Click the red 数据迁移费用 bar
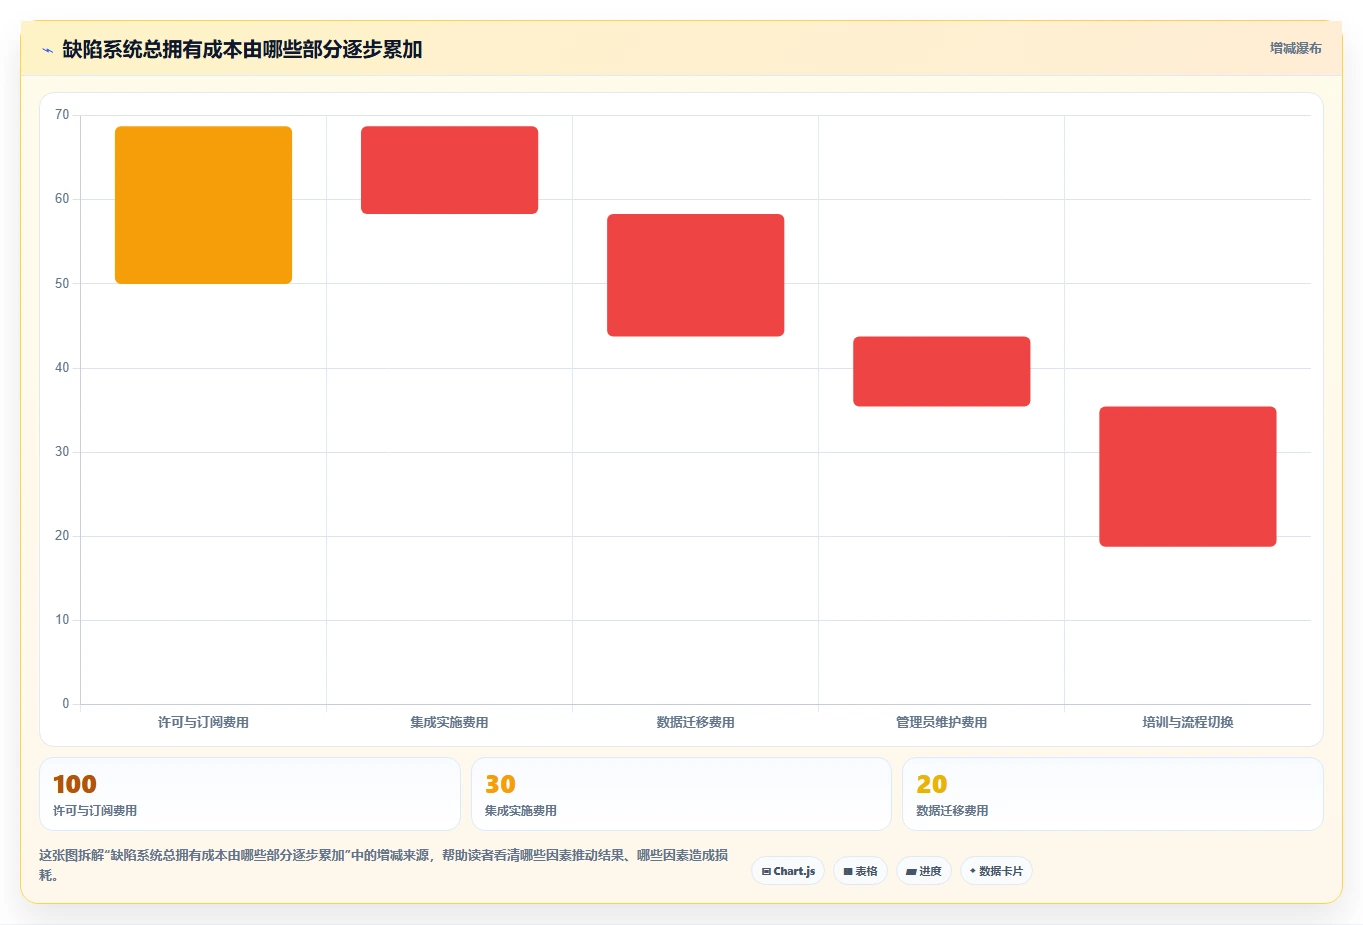1363x925 pixels. point(695,275)
